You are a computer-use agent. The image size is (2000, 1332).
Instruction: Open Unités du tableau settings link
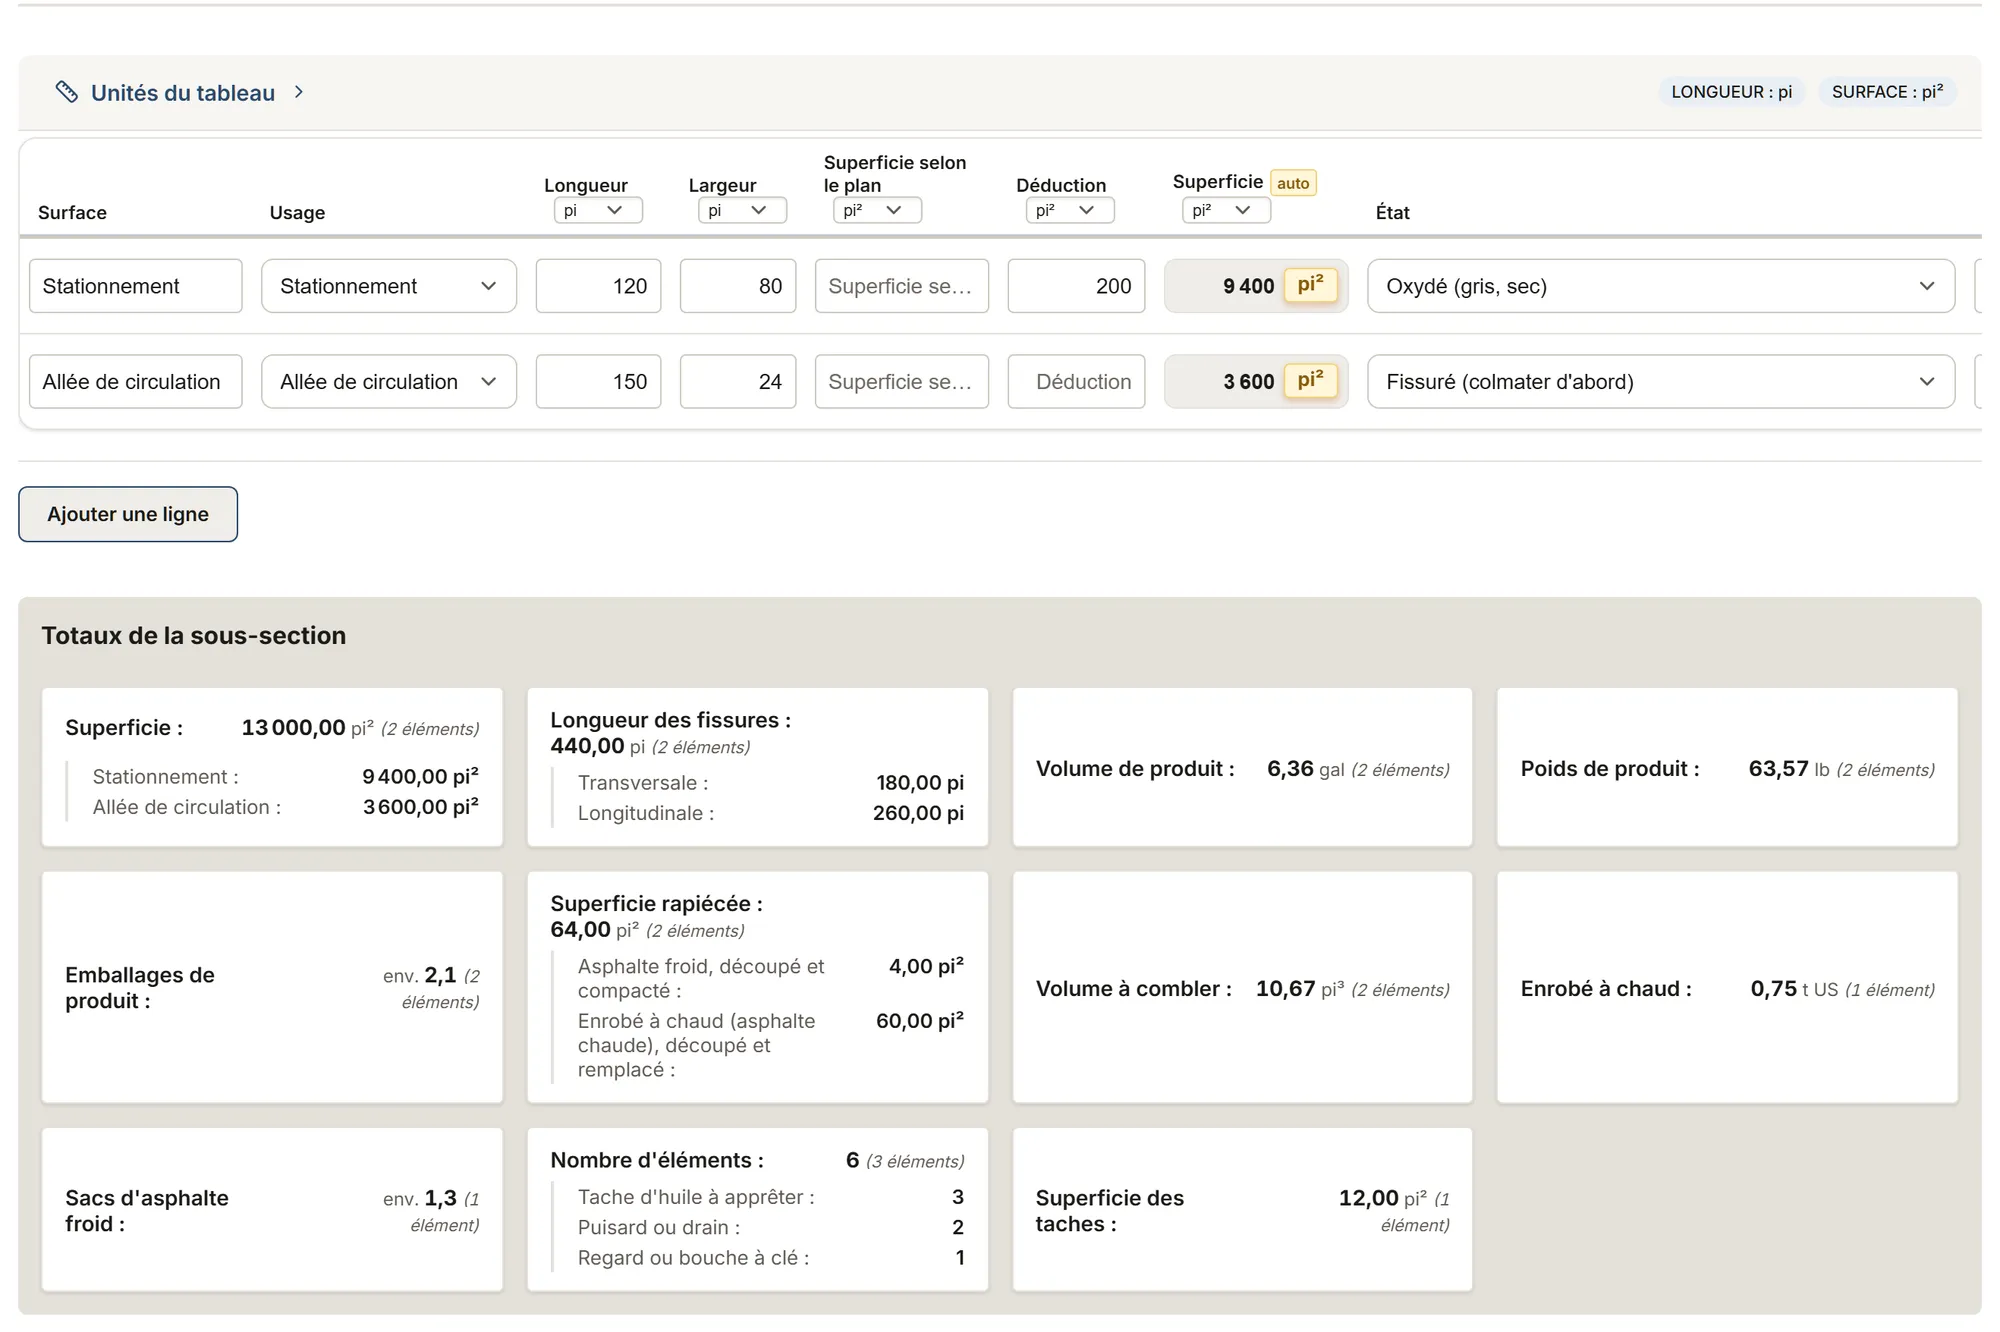[x=183, y=93]
